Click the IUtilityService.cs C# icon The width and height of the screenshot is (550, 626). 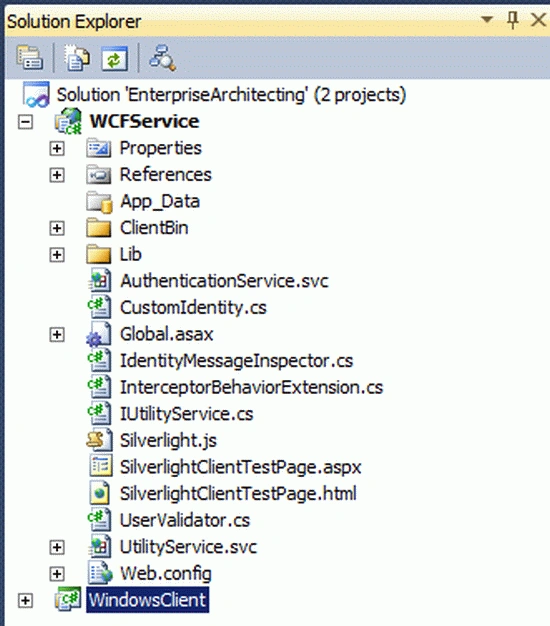coord(99,413)
